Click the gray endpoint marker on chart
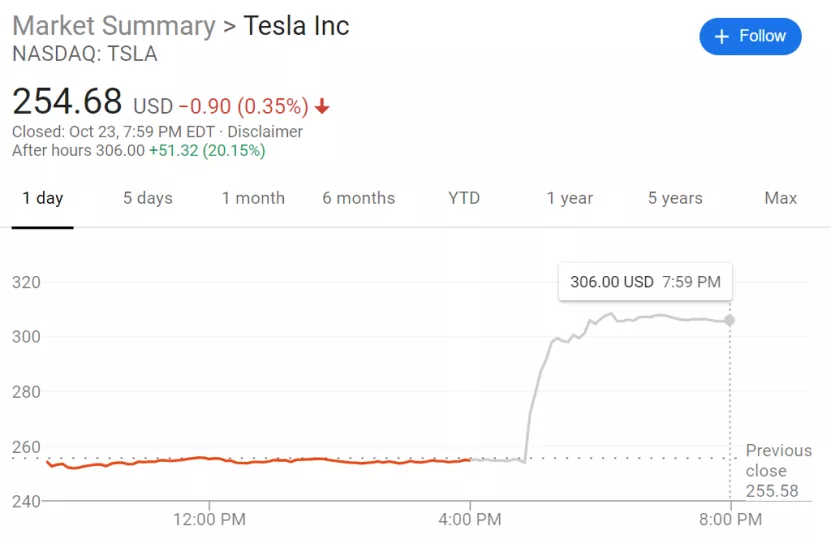831x539 pixels. tap(730, 320)
